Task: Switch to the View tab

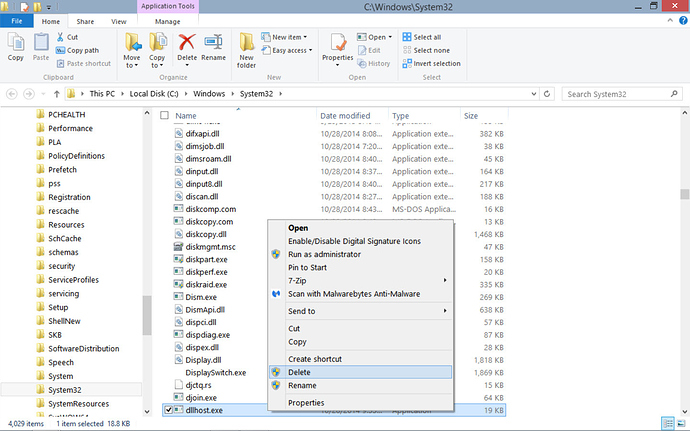Action: 118,21
